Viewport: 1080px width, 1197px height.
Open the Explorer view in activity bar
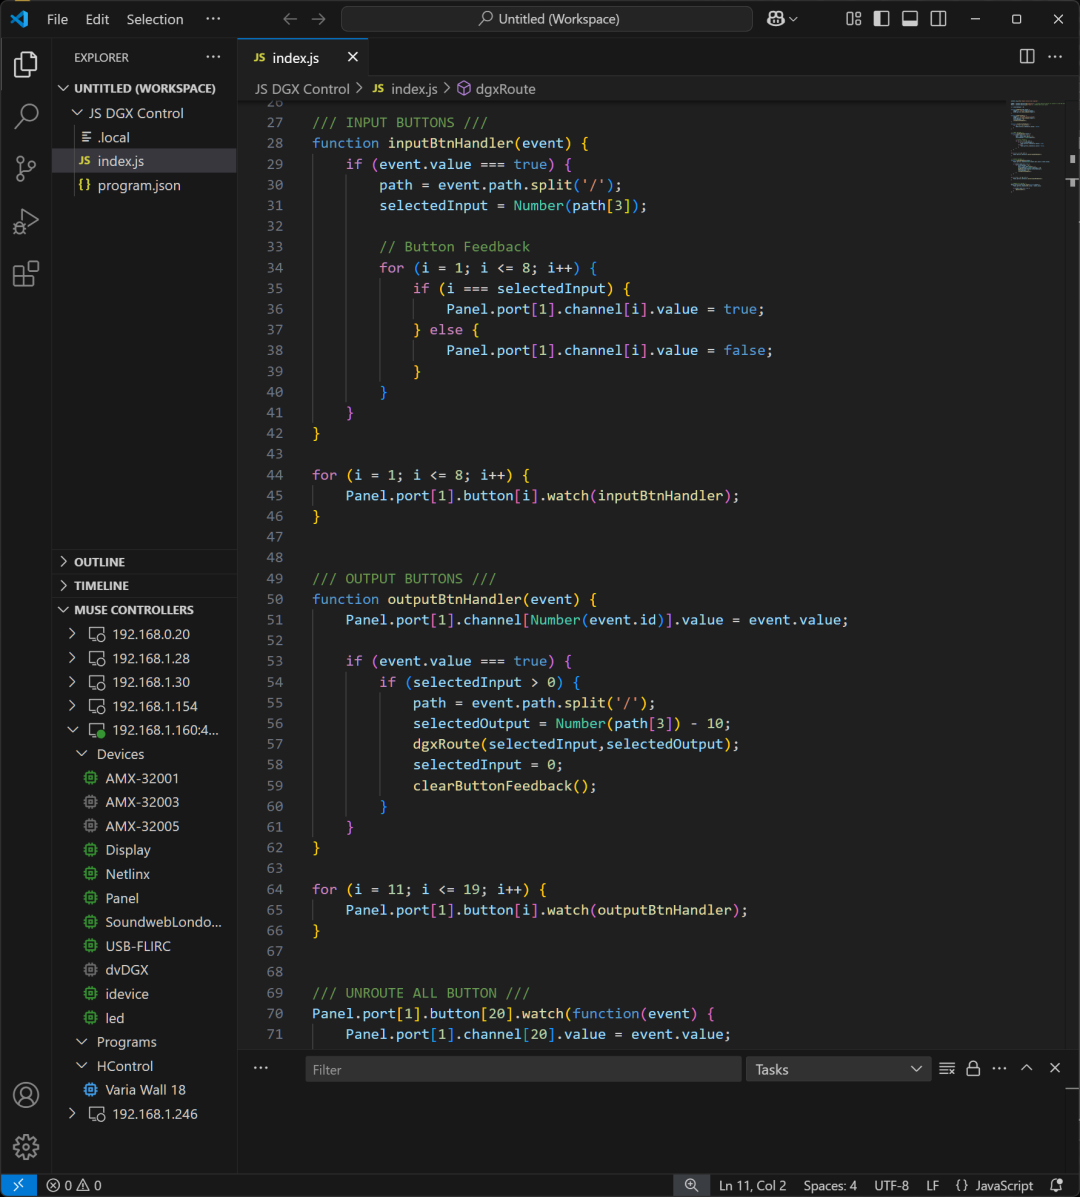point(26,64)
